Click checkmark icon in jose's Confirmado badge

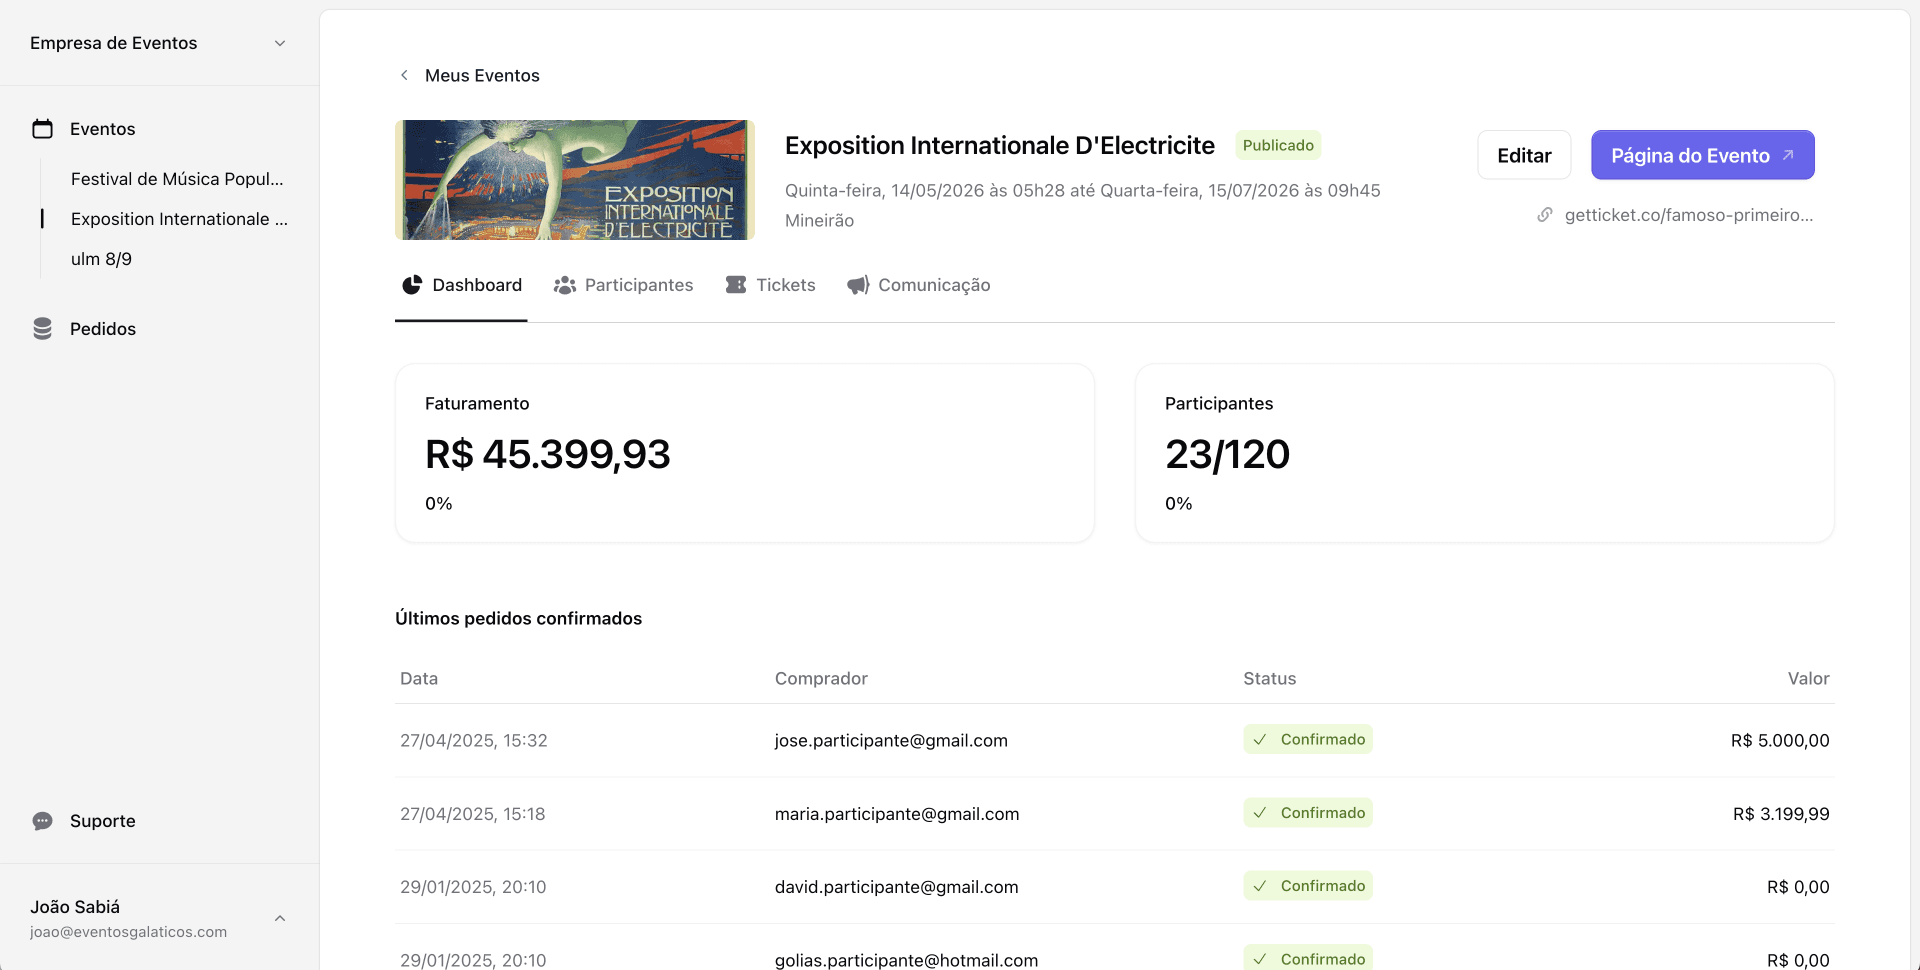tap(1260, 740)
